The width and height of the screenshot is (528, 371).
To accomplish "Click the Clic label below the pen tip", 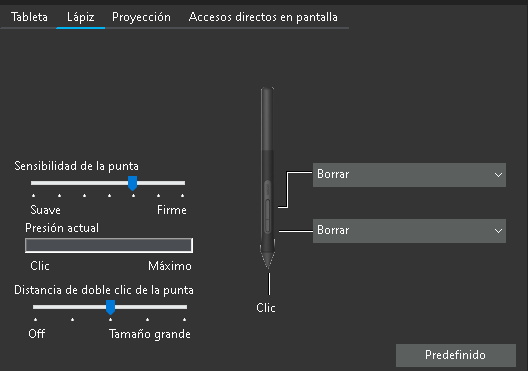I will [x=266, y=307].
